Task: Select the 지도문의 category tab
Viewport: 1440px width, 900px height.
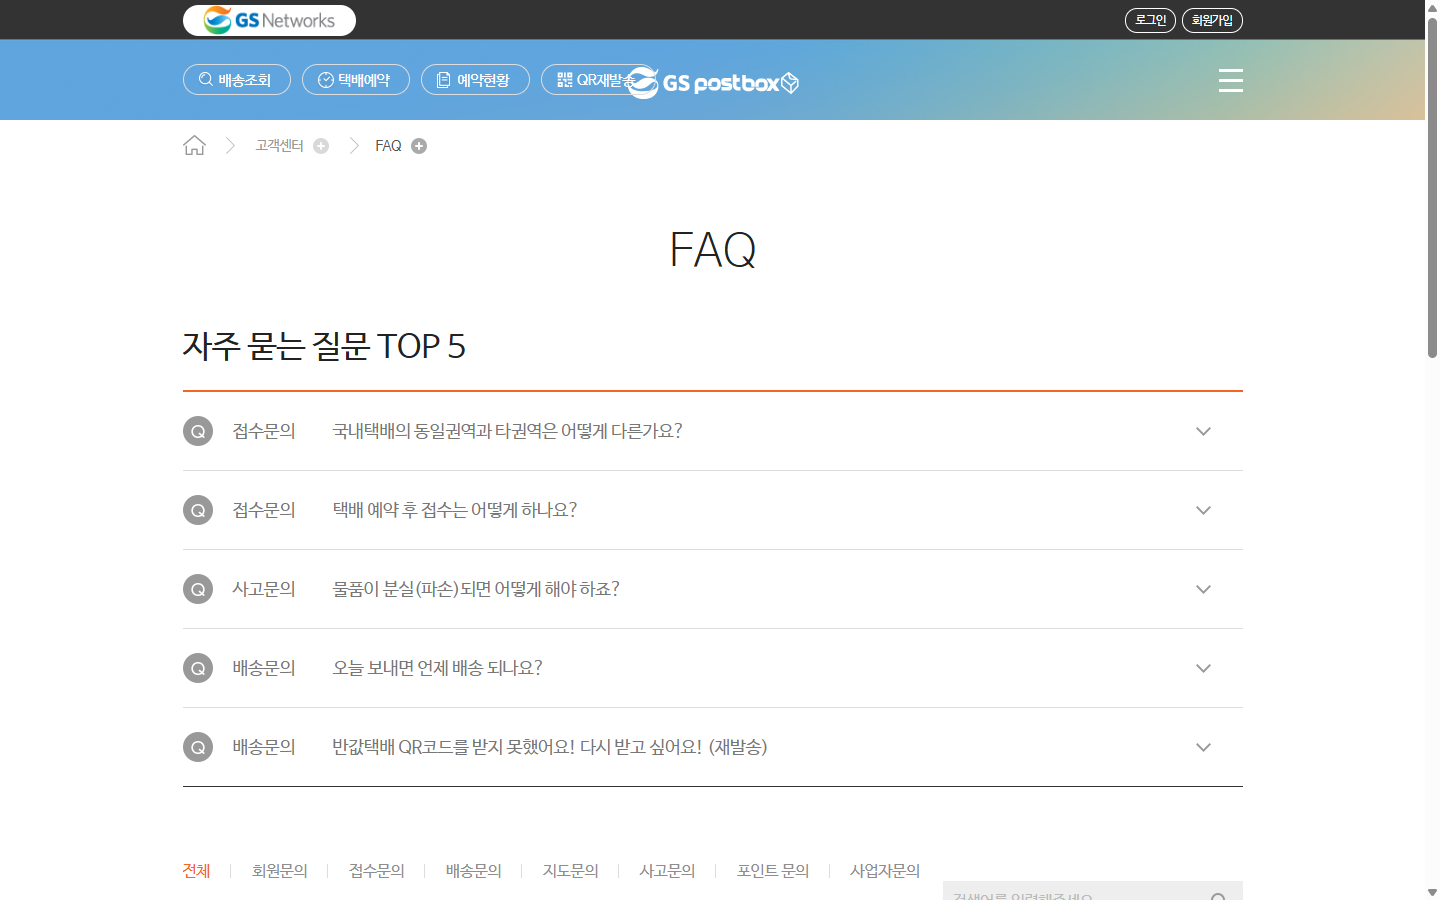Action: pos(570,871)
